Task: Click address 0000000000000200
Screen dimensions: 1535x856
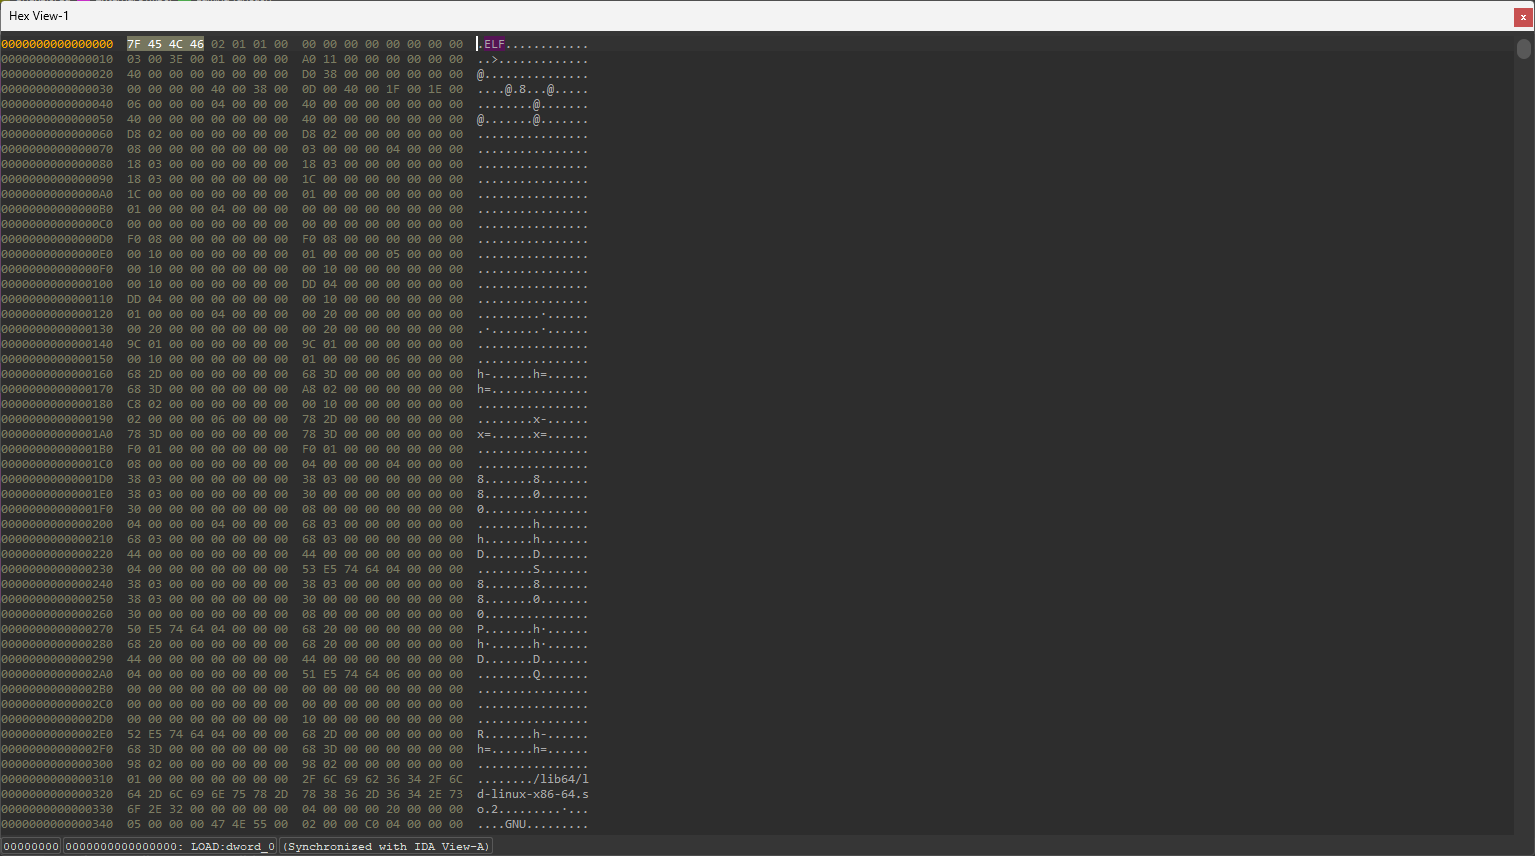Action: 57,524
